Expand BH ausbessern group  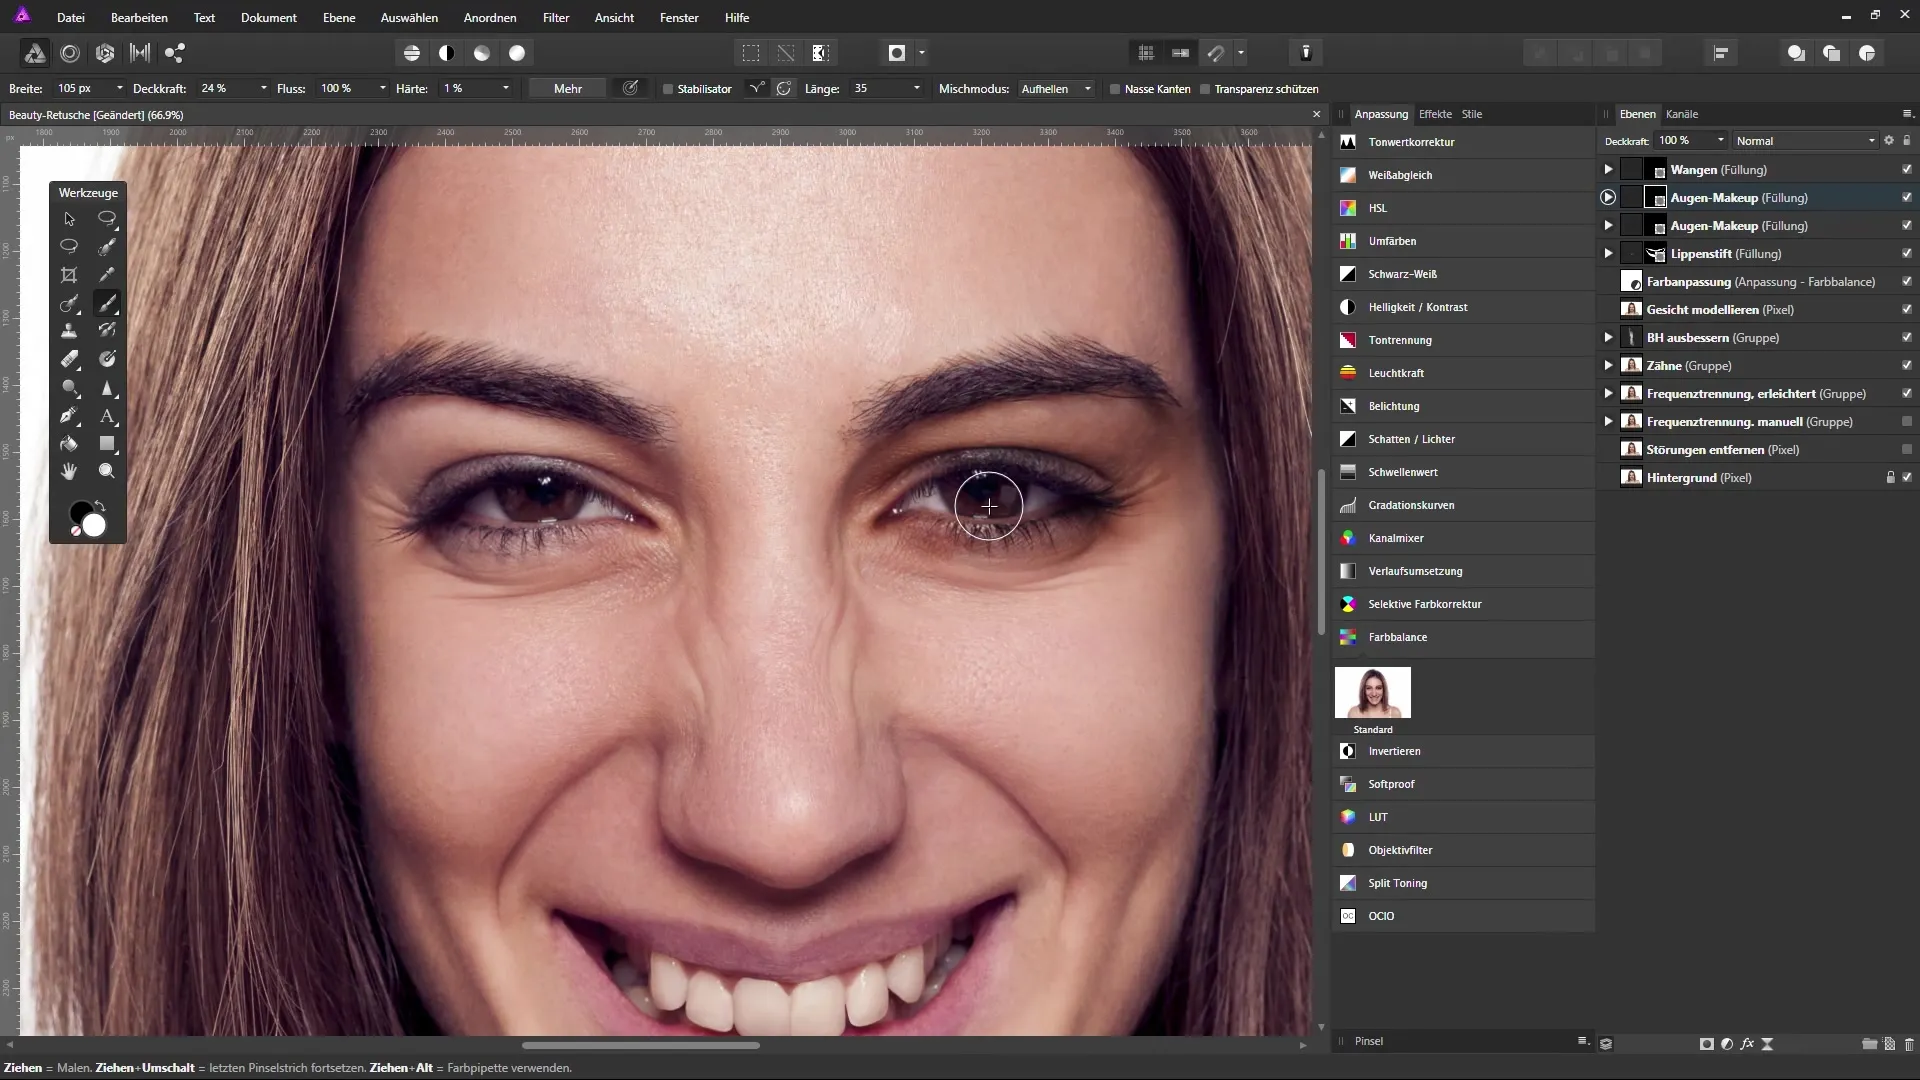(x=1608, y=337)
